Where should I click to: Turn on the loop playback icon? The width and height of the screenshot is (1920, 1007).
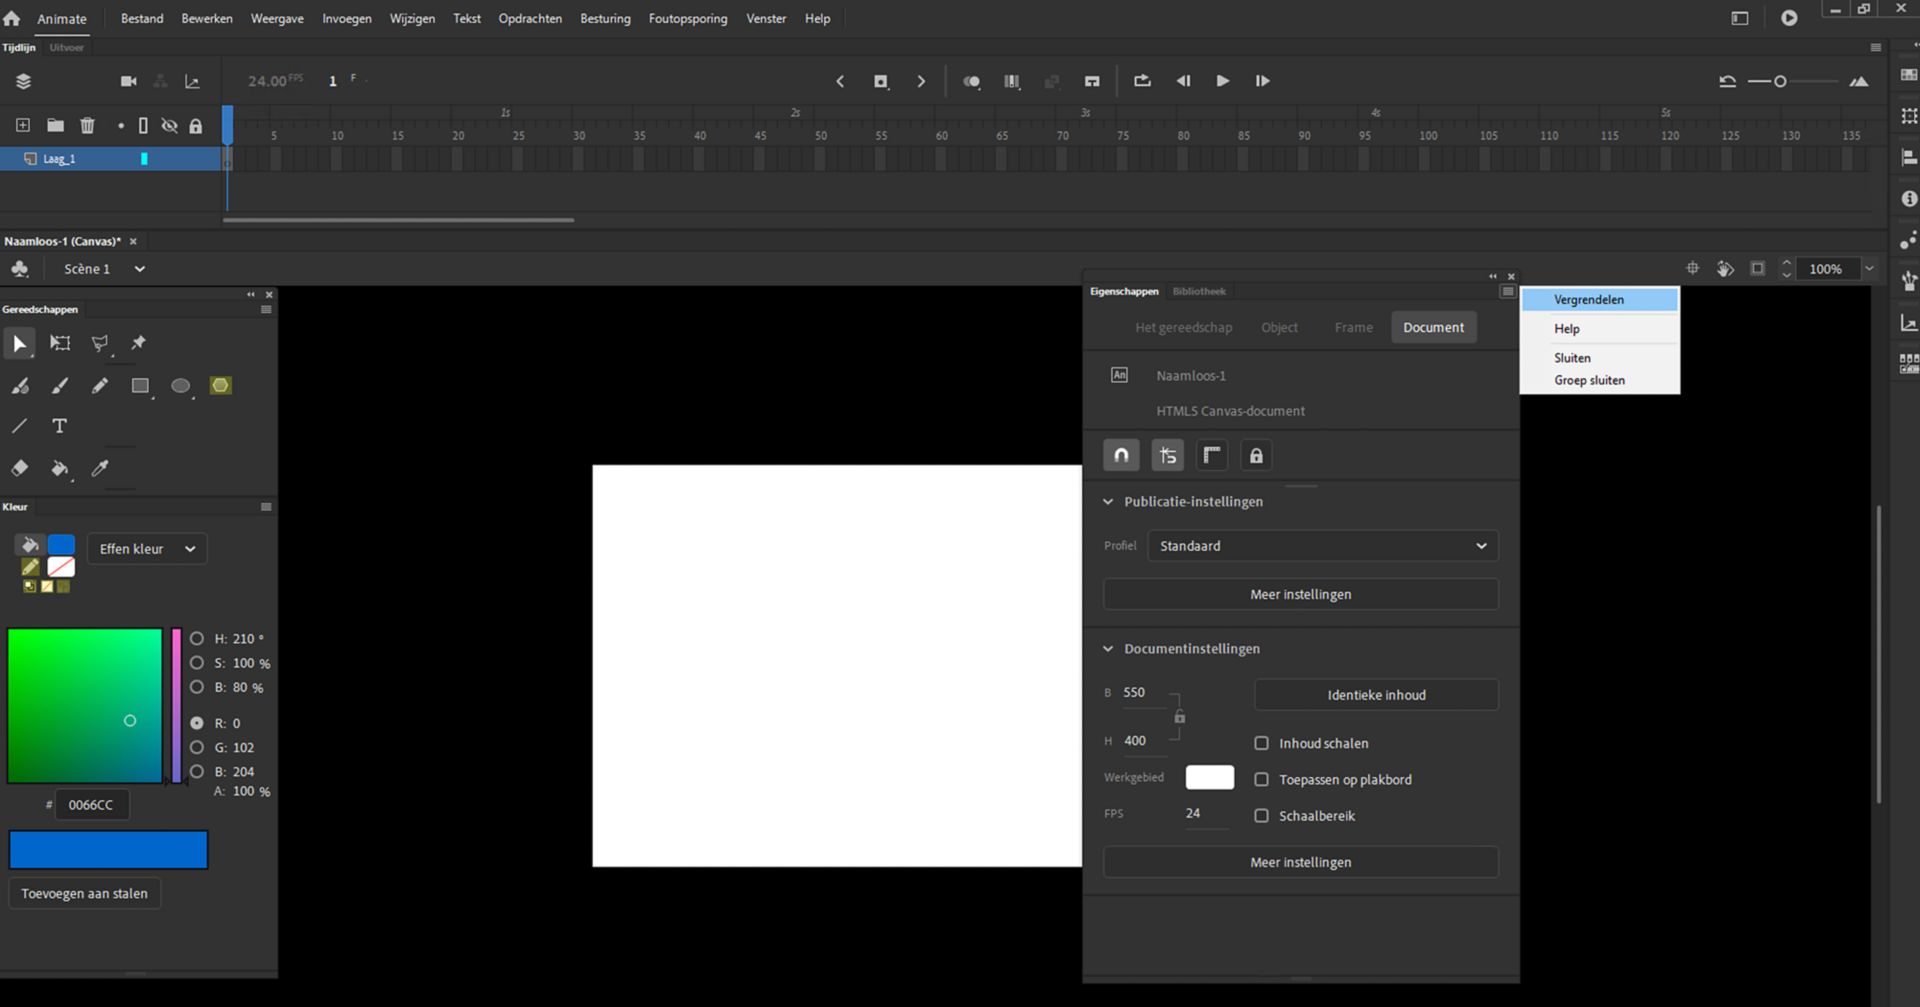coord(1142,81)
